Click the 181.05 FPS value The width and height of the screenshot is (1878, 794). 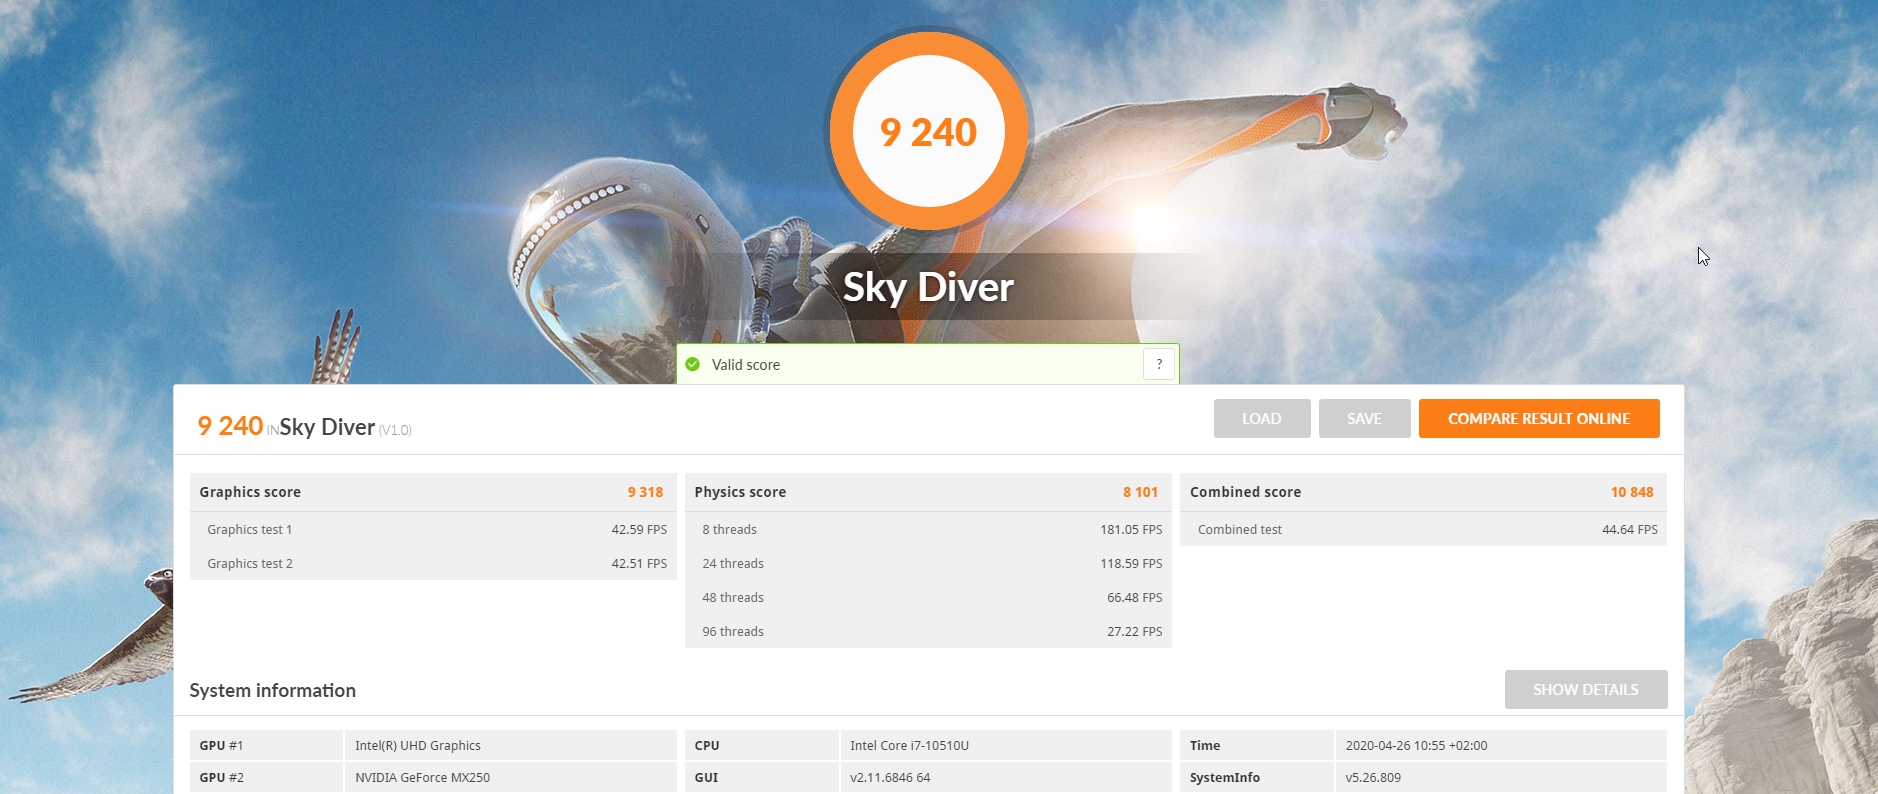pos(1131,530)
